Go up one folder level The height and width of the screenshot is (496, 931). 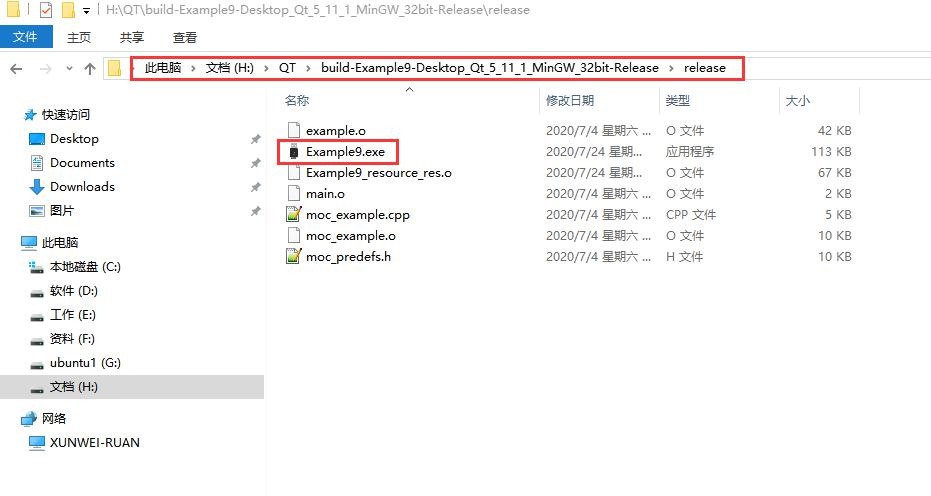(x=90, y=69)
